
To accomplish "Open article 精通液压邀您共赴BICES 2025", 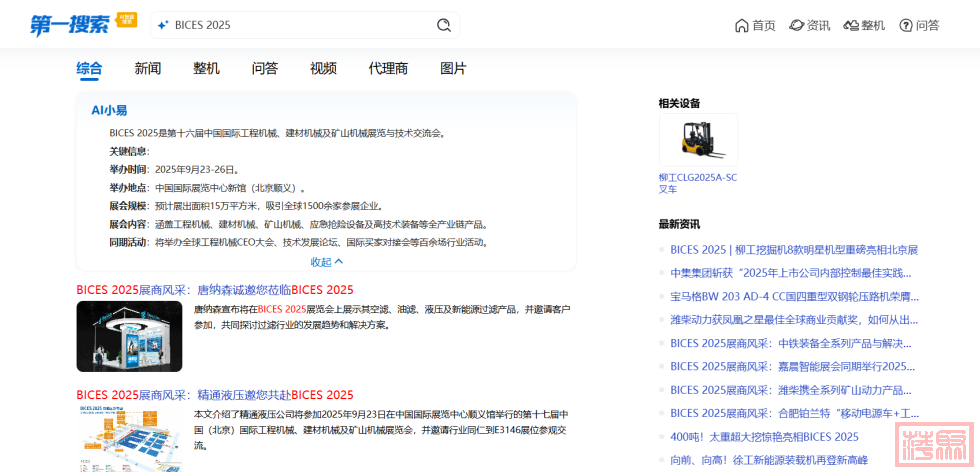I will (x=215, y=395).
